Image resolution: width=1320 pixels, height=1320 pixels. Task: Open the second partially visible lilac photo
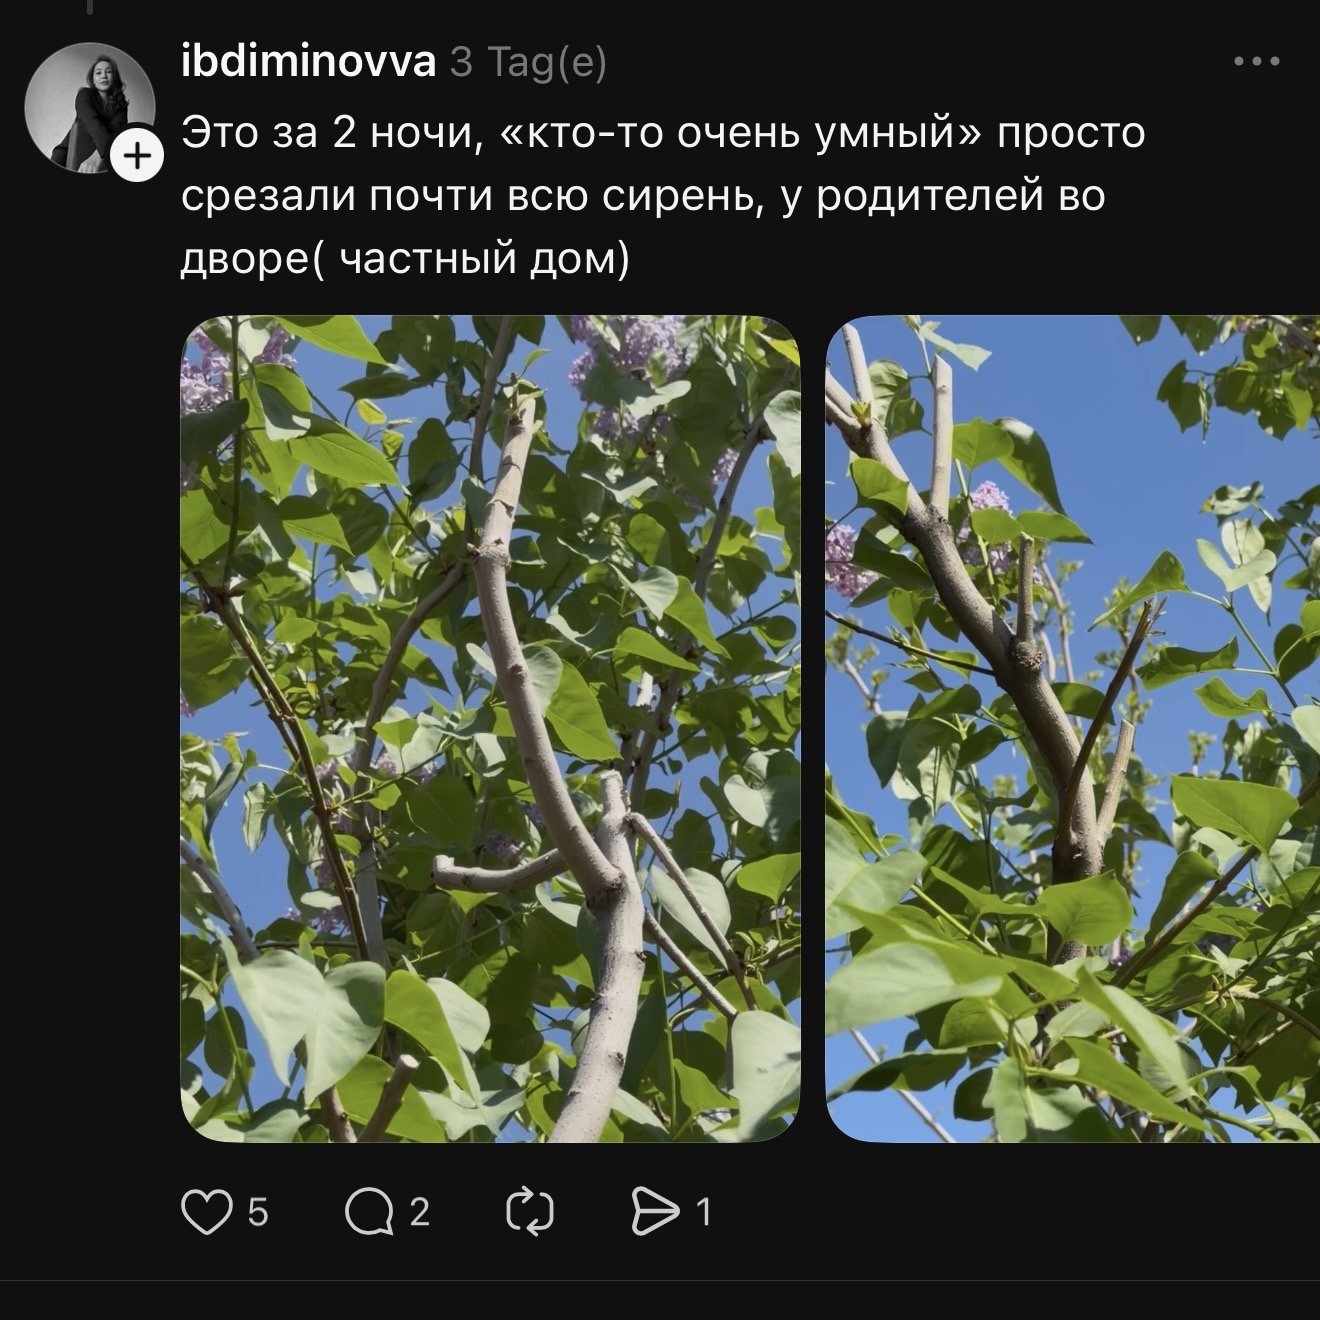(x=1072, y=729)
